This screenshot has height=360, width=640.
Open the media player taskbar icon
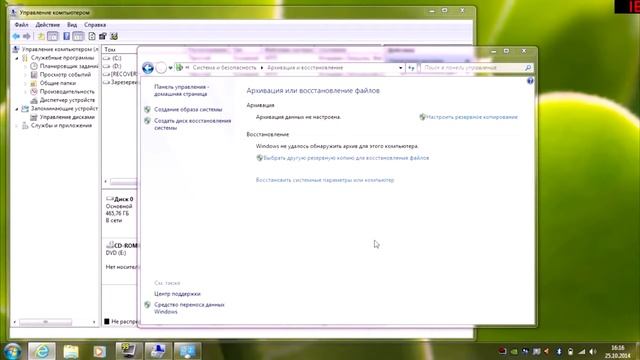tap(99, 351)
